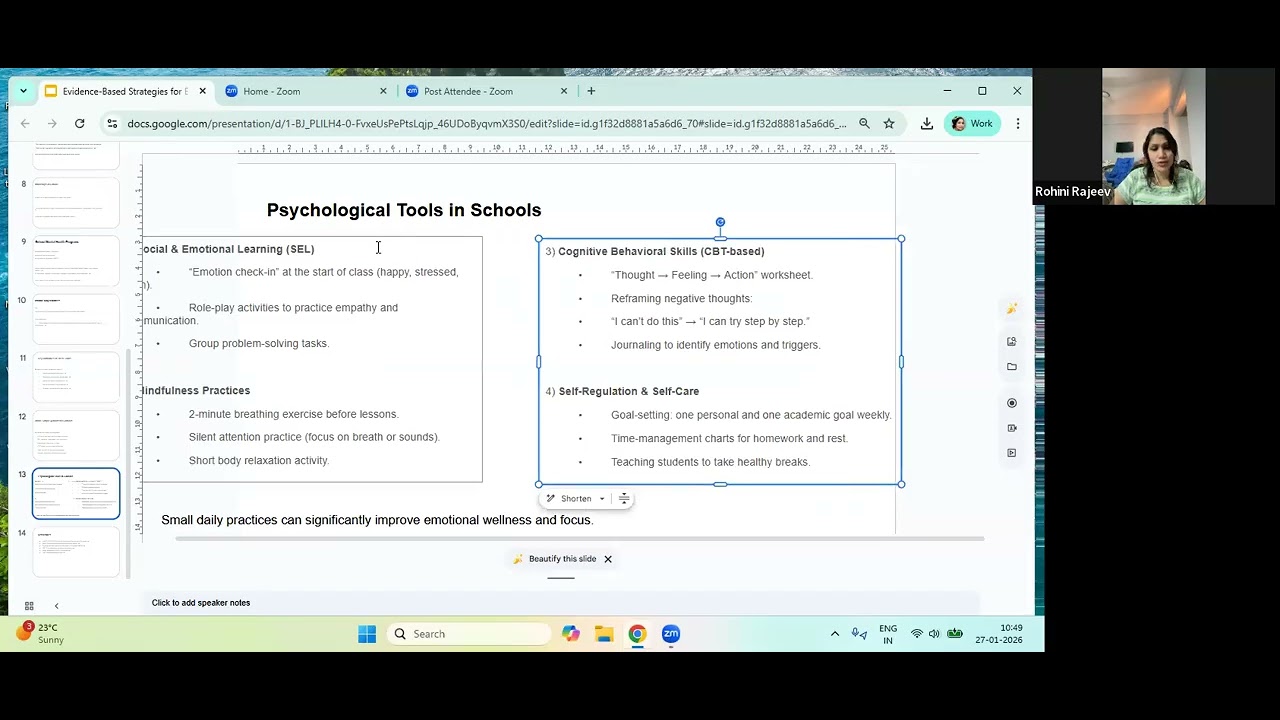Click the Chrome taskbar icon
The height and width of the screenshot is (720, 1280).
pos(637,634)
